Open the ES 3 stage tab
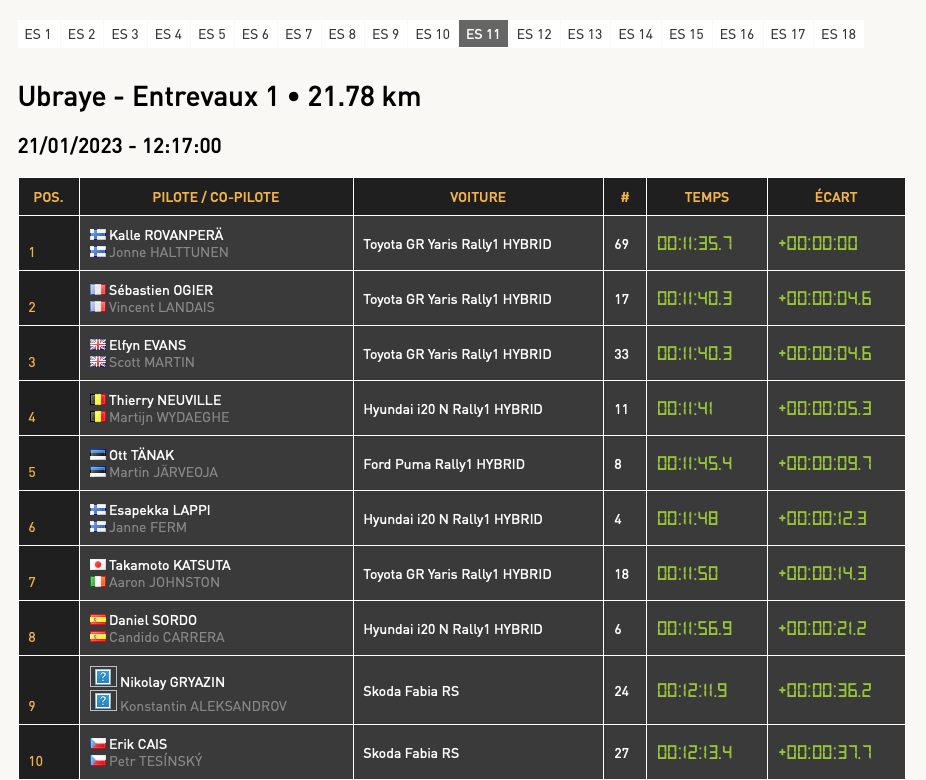 125,34
